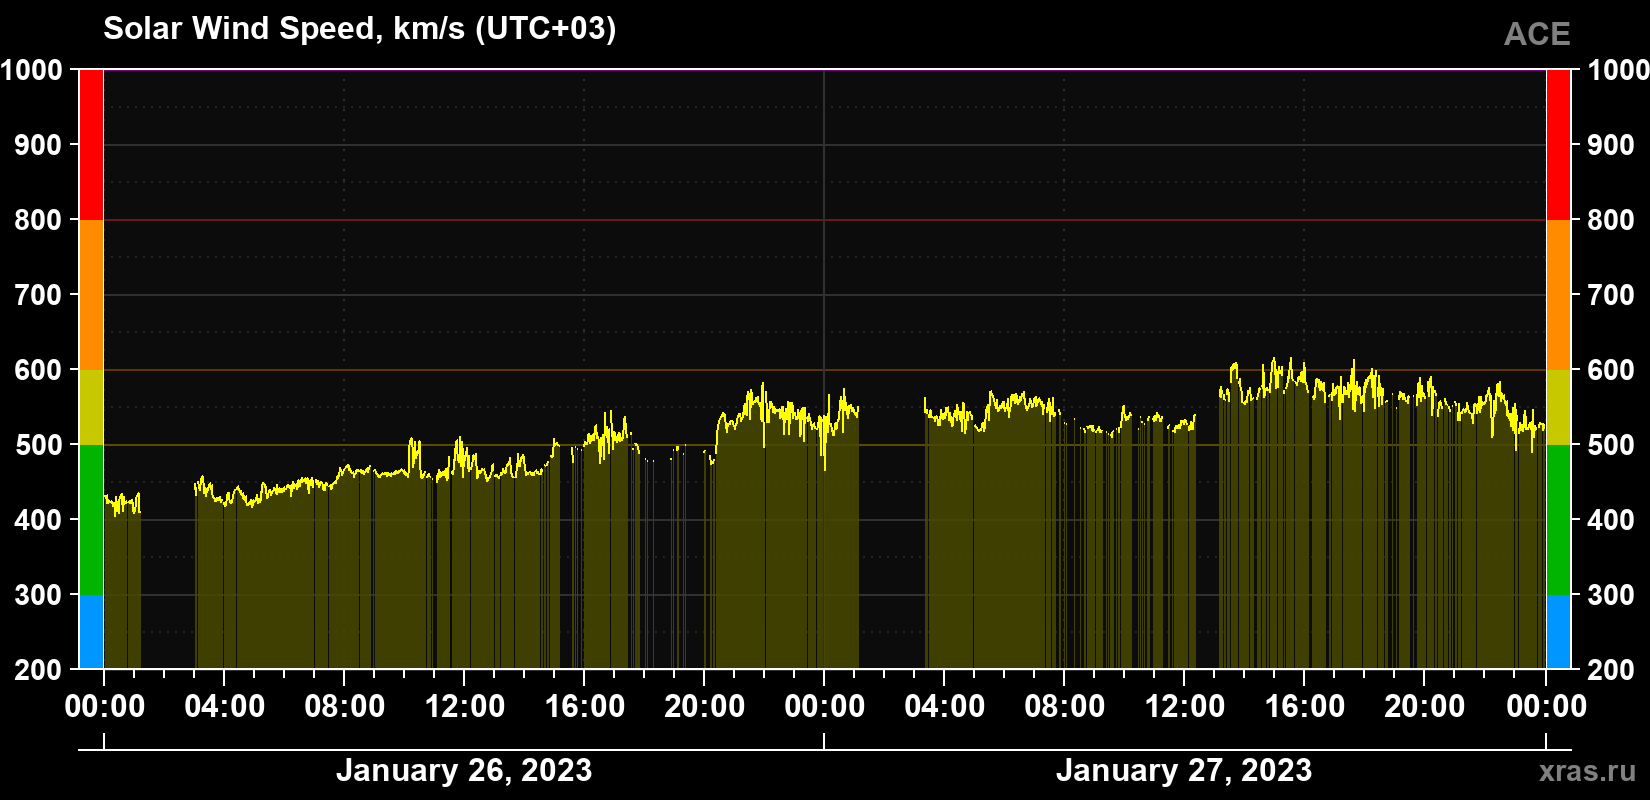Click the 04:00 time label for January 27
The width and height of the screenshot is (1650, 800).
(x=945, y=707)
